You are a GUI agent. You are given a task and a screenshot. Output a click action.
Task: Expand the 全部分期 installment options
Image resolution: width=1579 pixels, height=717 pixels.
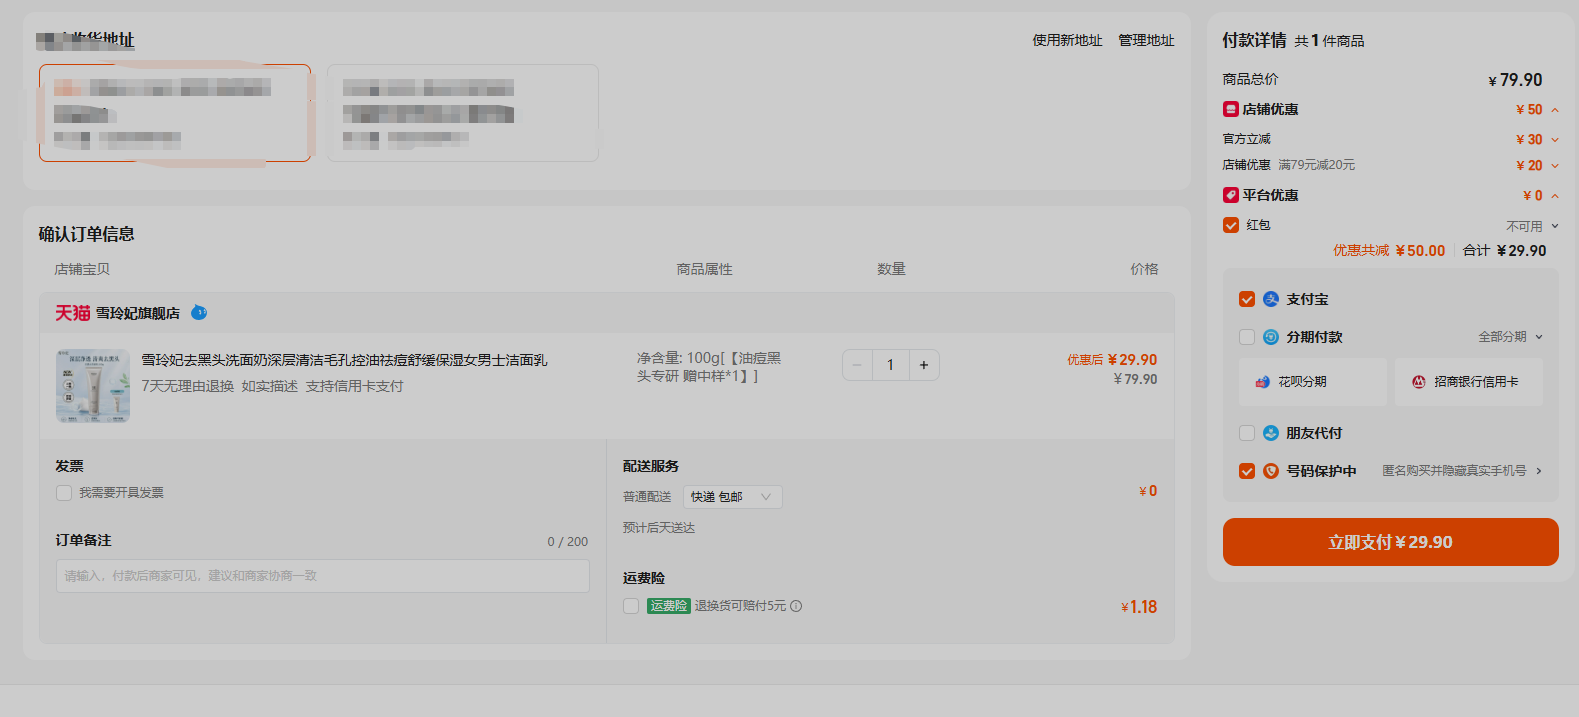click(1510, 337)
